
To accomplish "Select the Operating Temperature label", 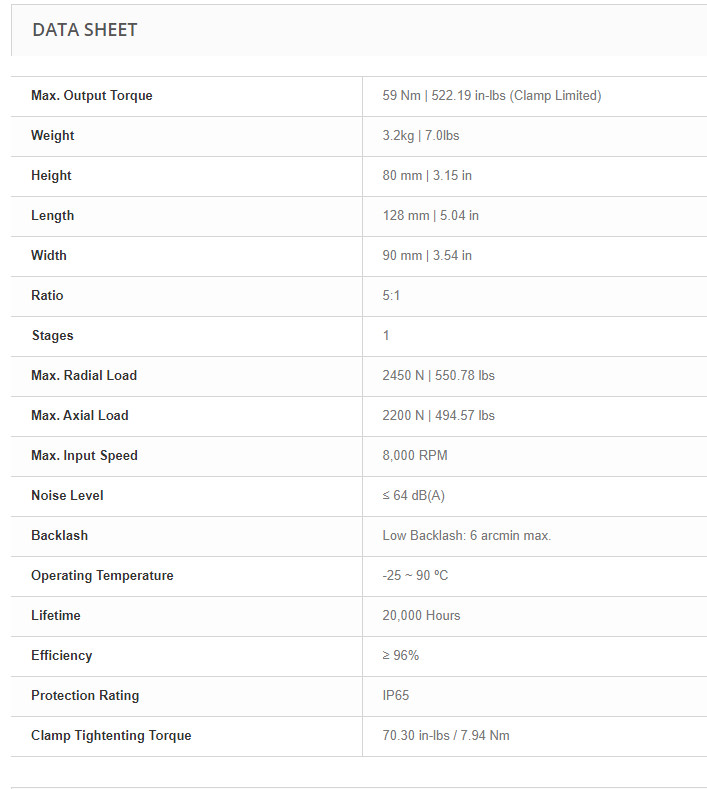I will (x=102, y=575).
